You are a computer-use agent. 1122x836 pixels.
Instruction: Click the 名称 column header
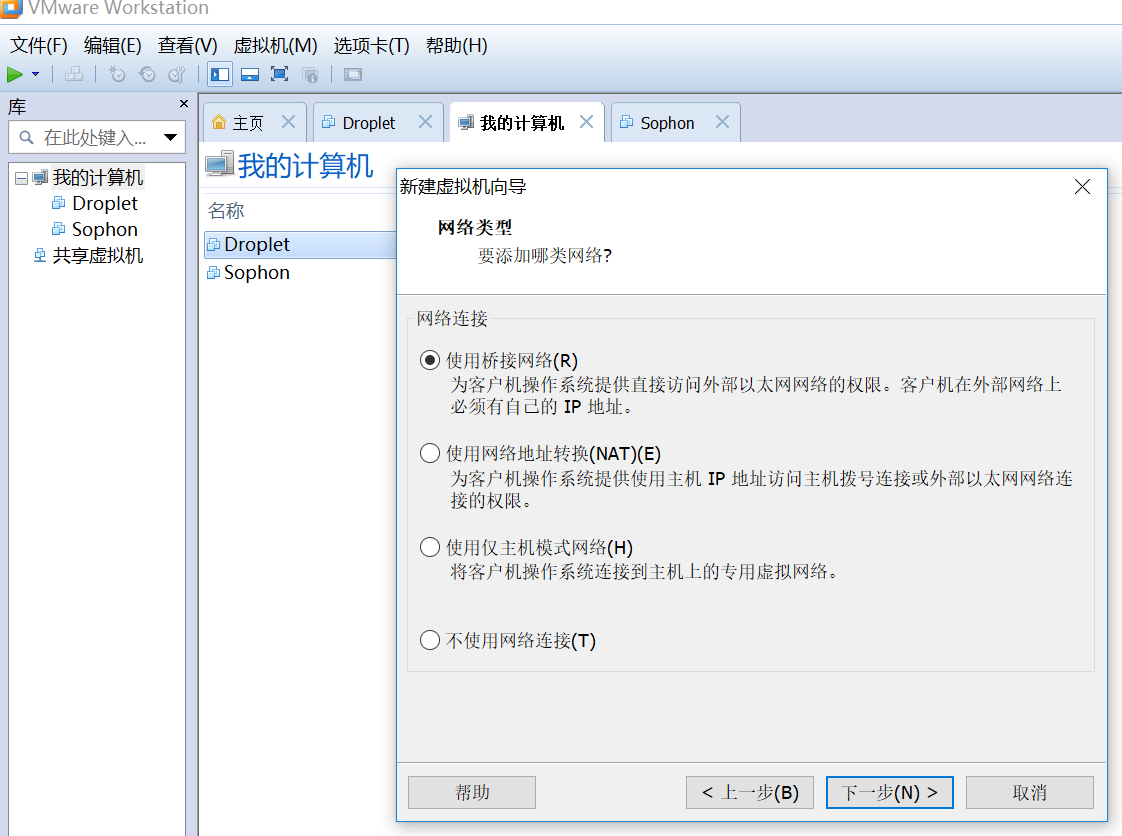[226, 210]
